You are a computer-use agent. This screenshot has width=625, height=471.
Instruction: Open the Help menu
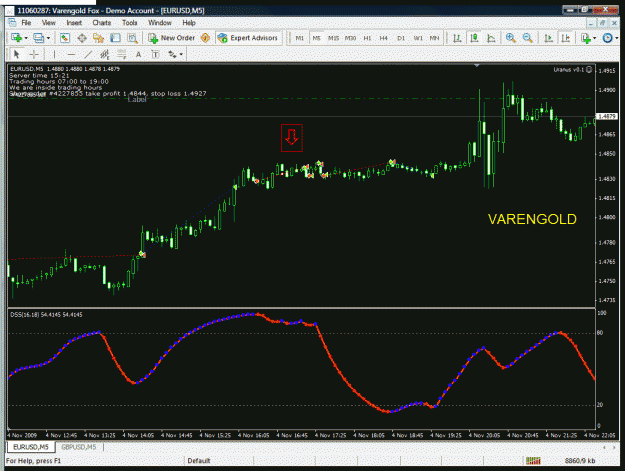(x=189, y=23)
